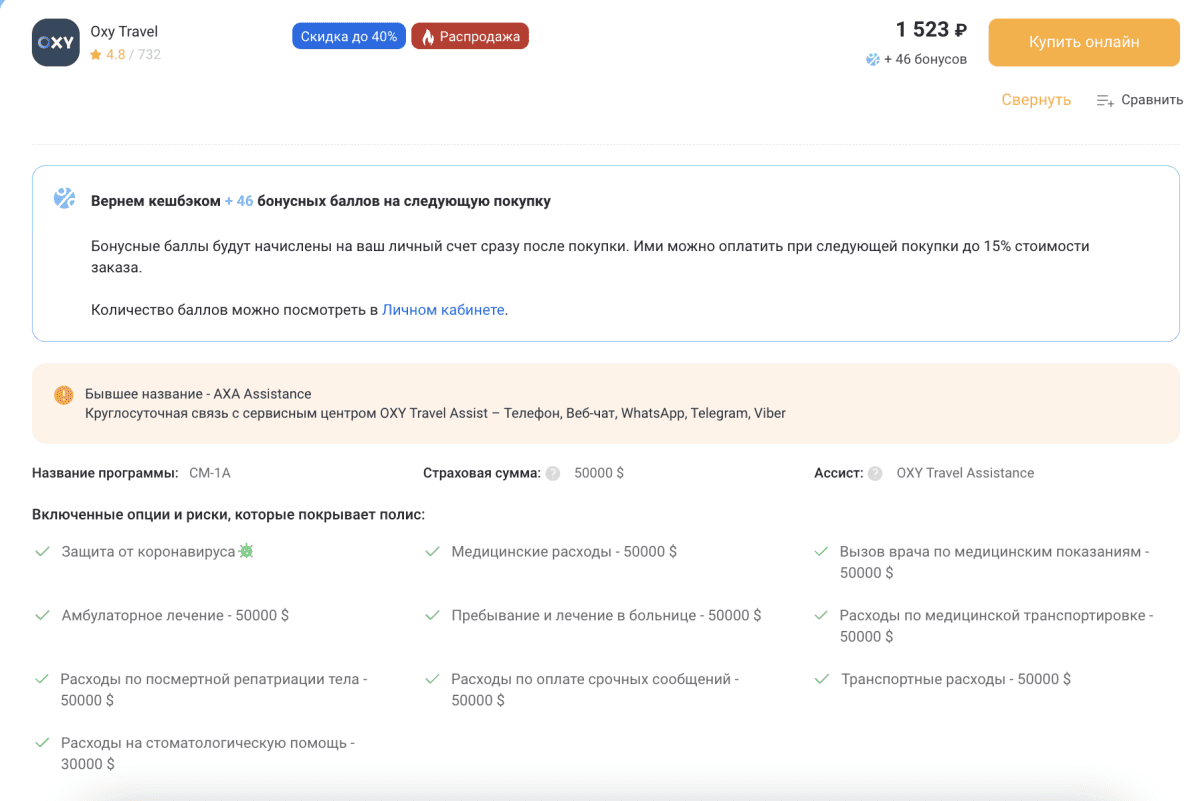The width and height of the screenshot is (1200, 801).
Task: Click the checkmark beside Транспортные расходы
Action: tap(821, 679)
